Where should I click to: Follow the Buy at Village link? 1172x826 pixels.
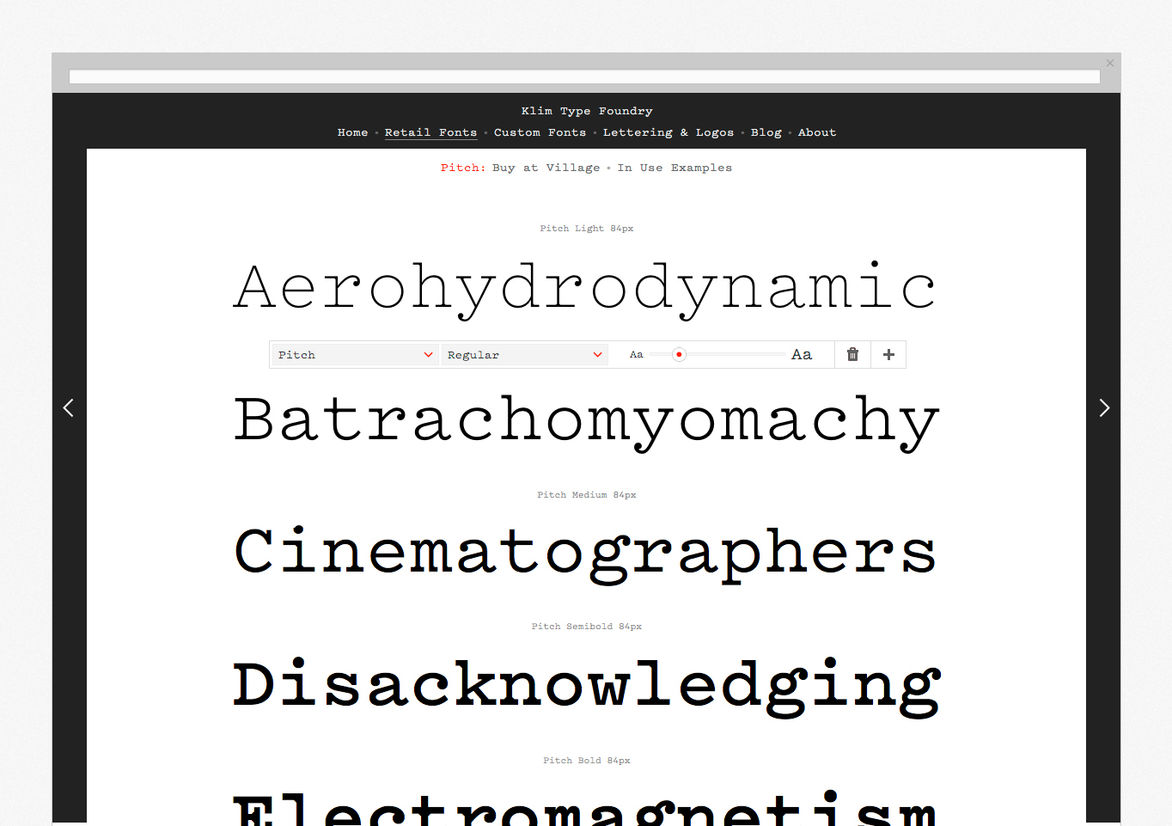click(546, 168)
